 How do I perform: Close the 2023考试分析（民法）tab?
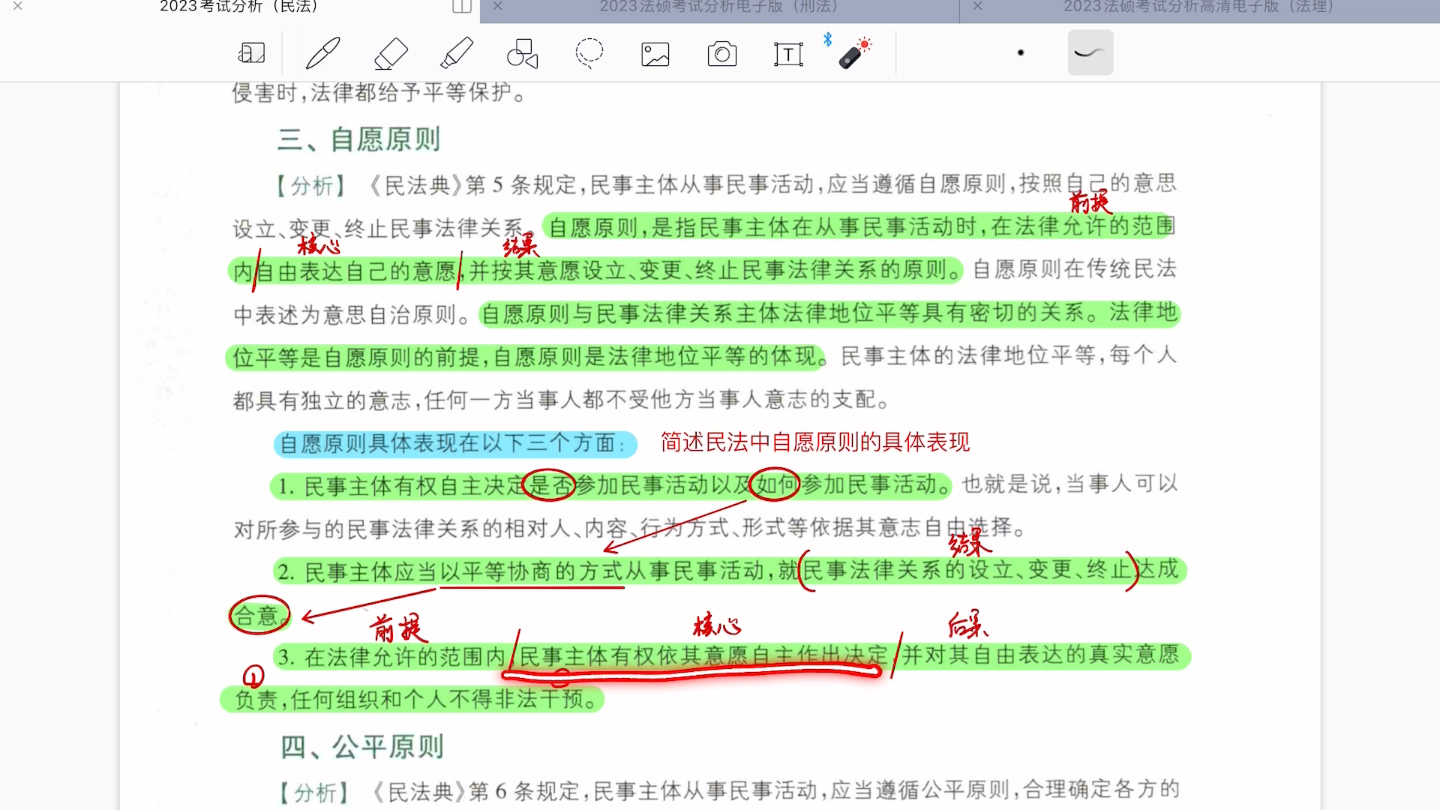[18, 6]
